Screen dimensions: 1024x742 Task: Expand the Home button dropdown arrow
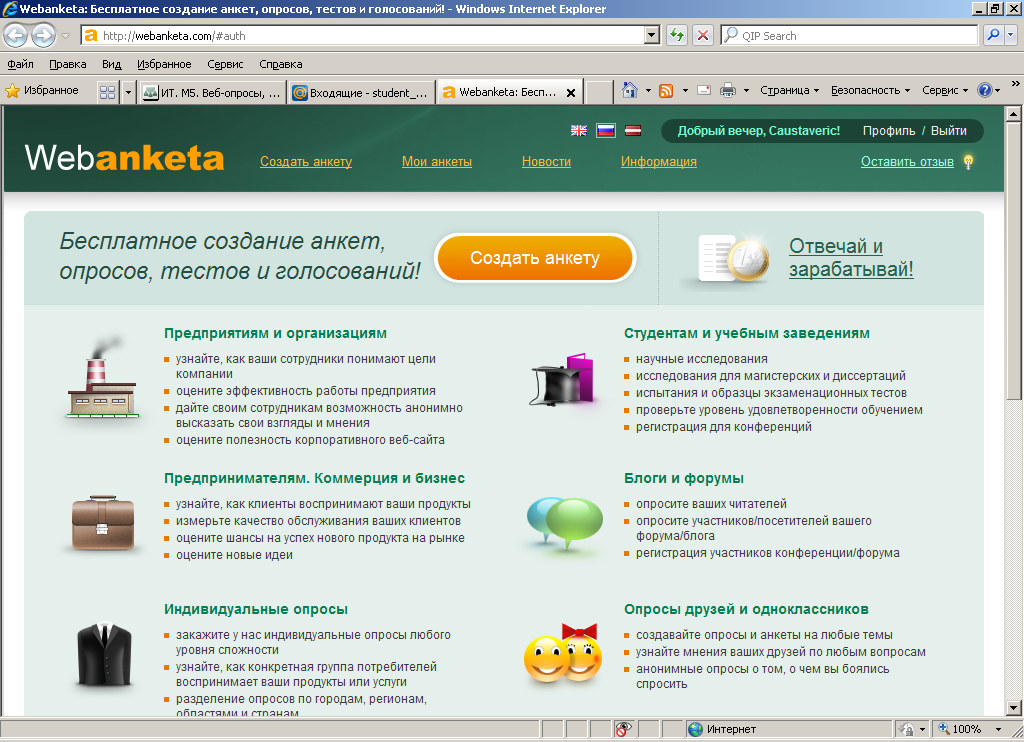(648, 91)
